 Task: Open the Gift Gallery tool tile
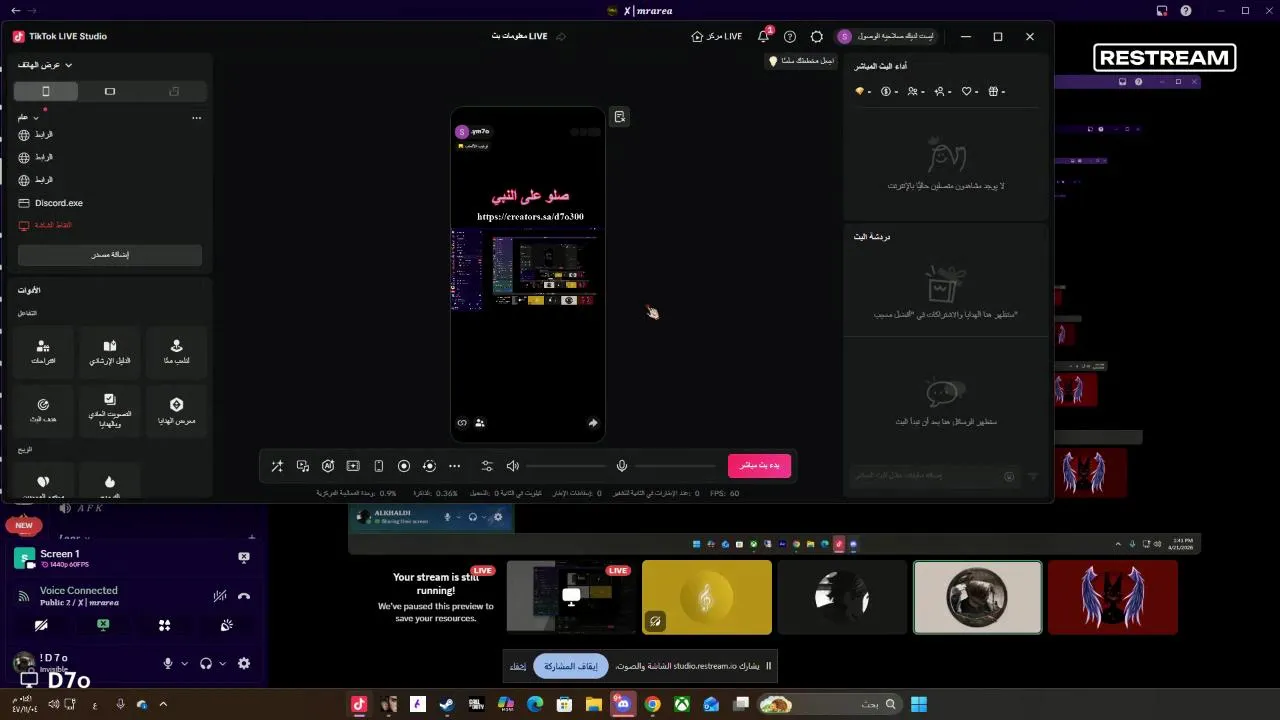point(177,410)
